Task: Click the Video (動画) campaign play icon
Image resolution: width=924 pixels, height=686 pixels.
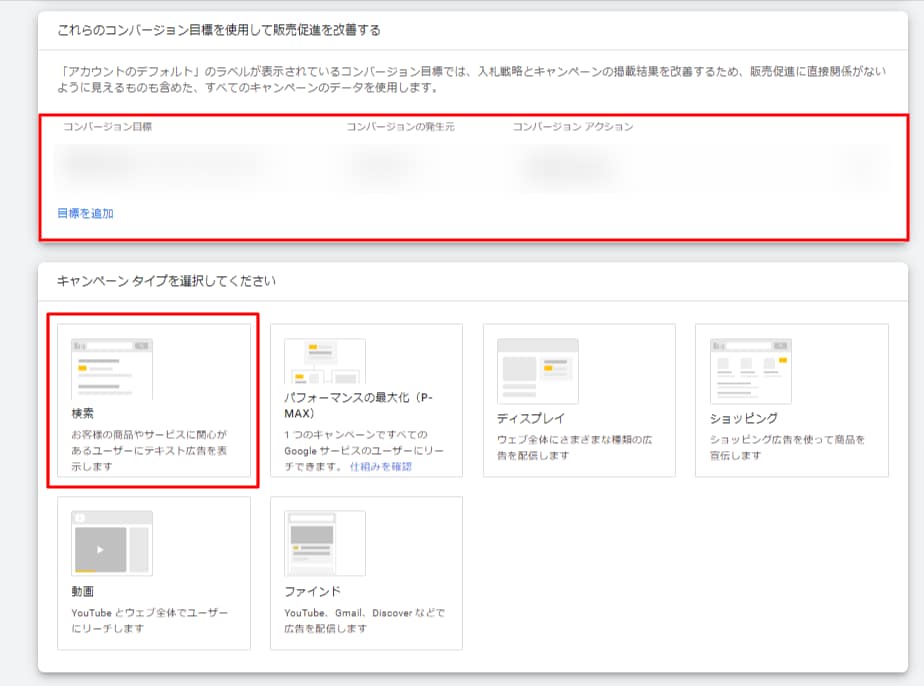Action: pos(100,549)
